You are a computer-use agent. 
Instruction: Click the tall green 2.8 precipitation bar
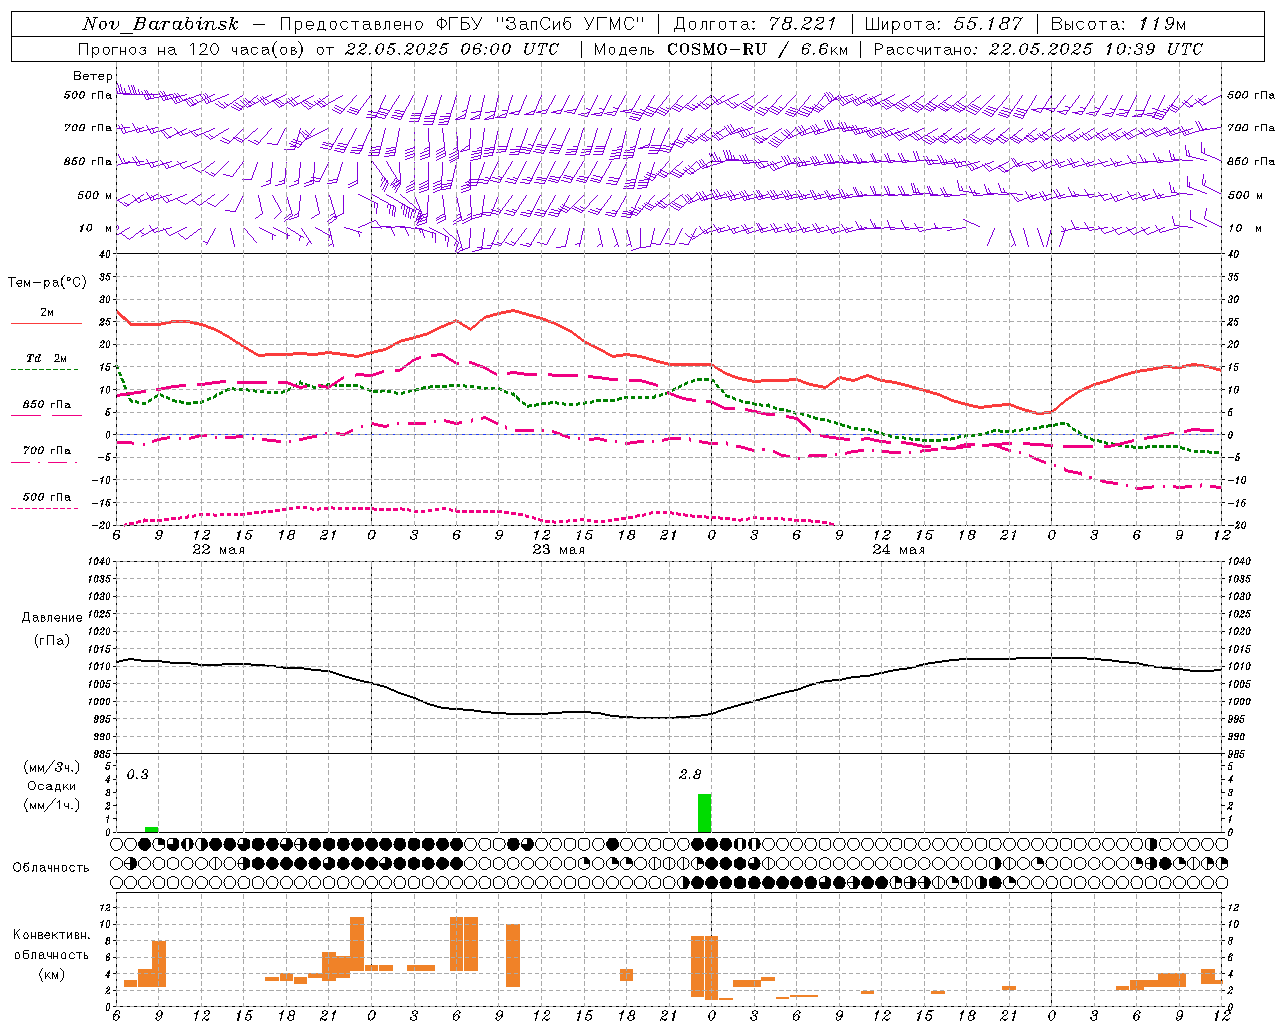705,813
